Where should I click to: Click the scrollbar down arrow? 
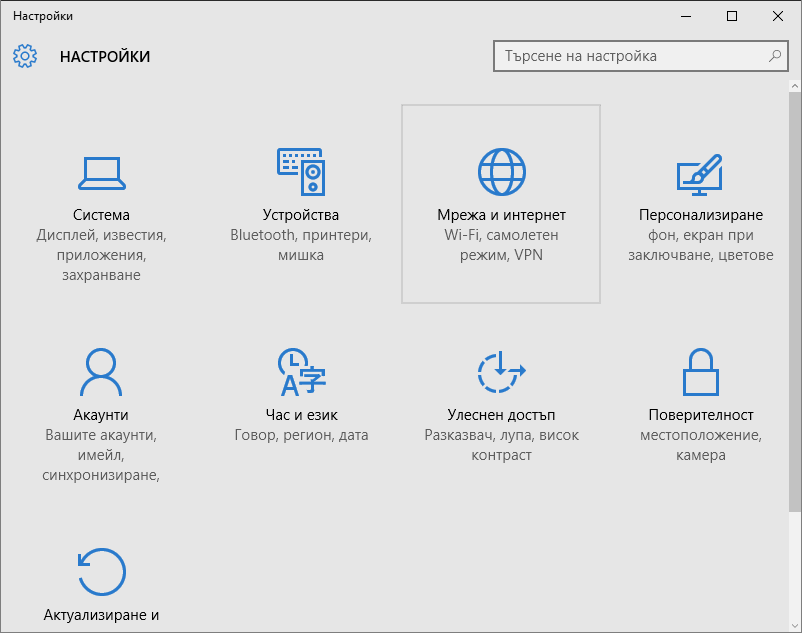(795, 626)
